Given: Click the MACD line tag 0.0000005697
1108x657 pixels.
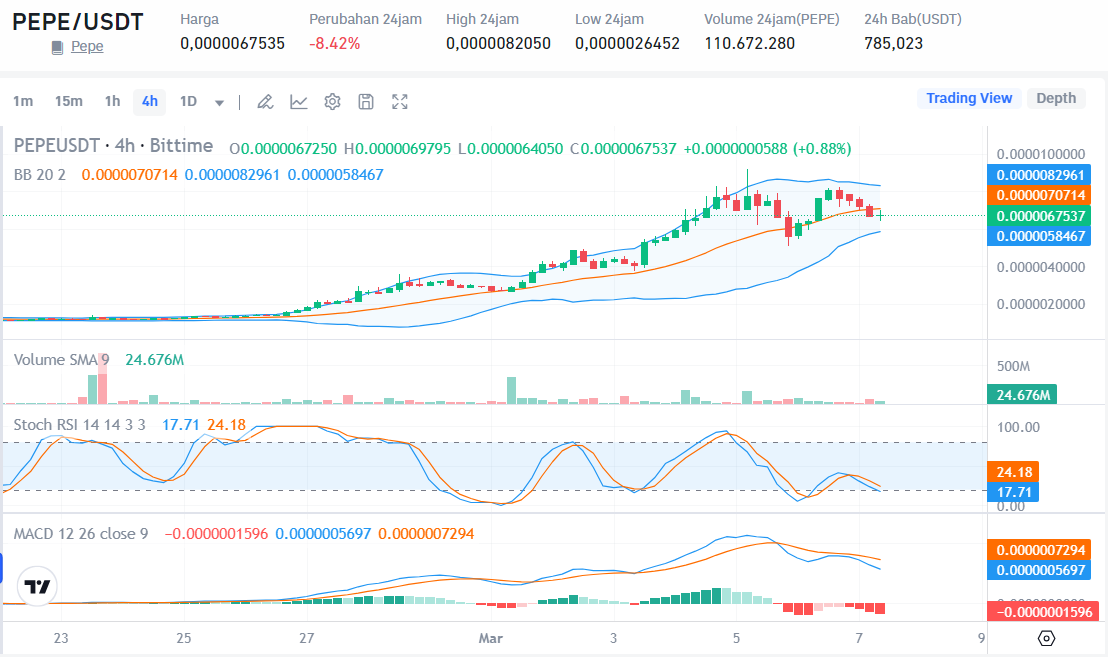Looking at the screenshot, I should pos(1040,570).
